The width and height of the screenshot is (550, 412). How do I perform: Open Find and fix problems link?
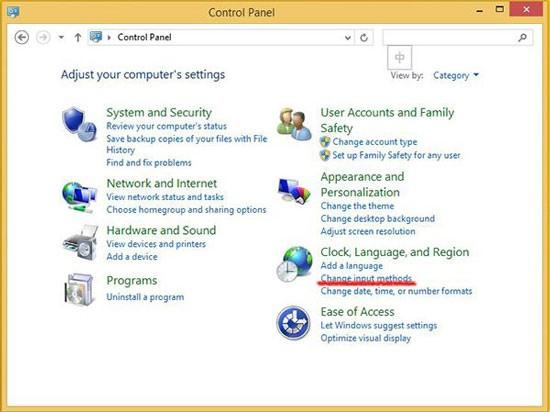click(149, 163)
